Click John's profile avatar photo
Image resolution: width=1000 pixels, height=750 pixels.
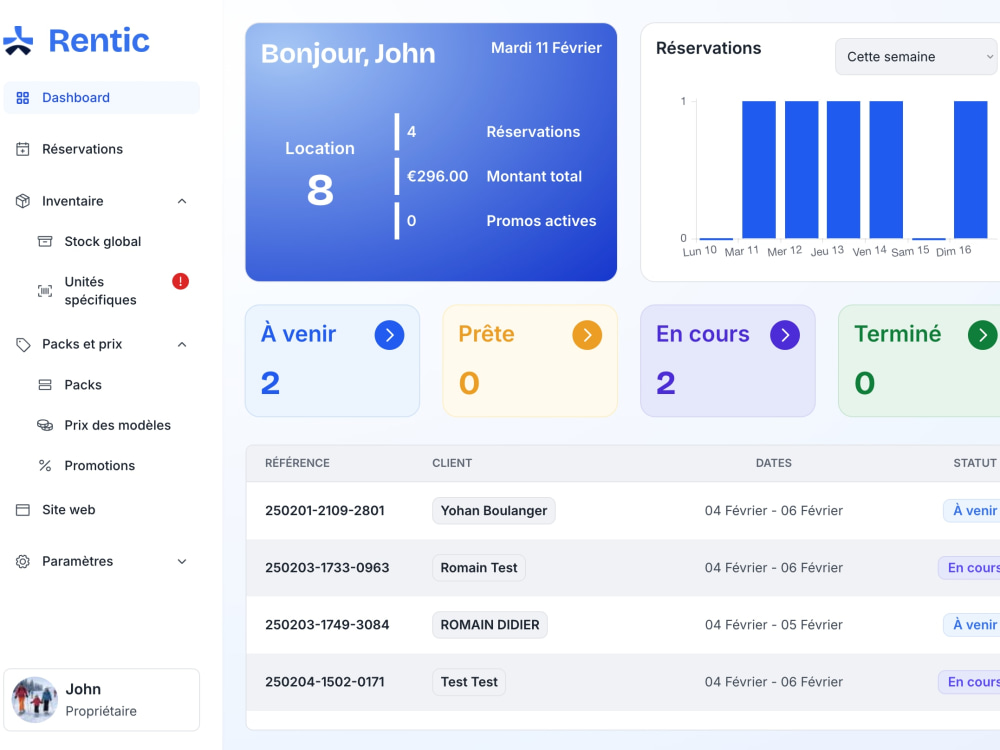34,700
